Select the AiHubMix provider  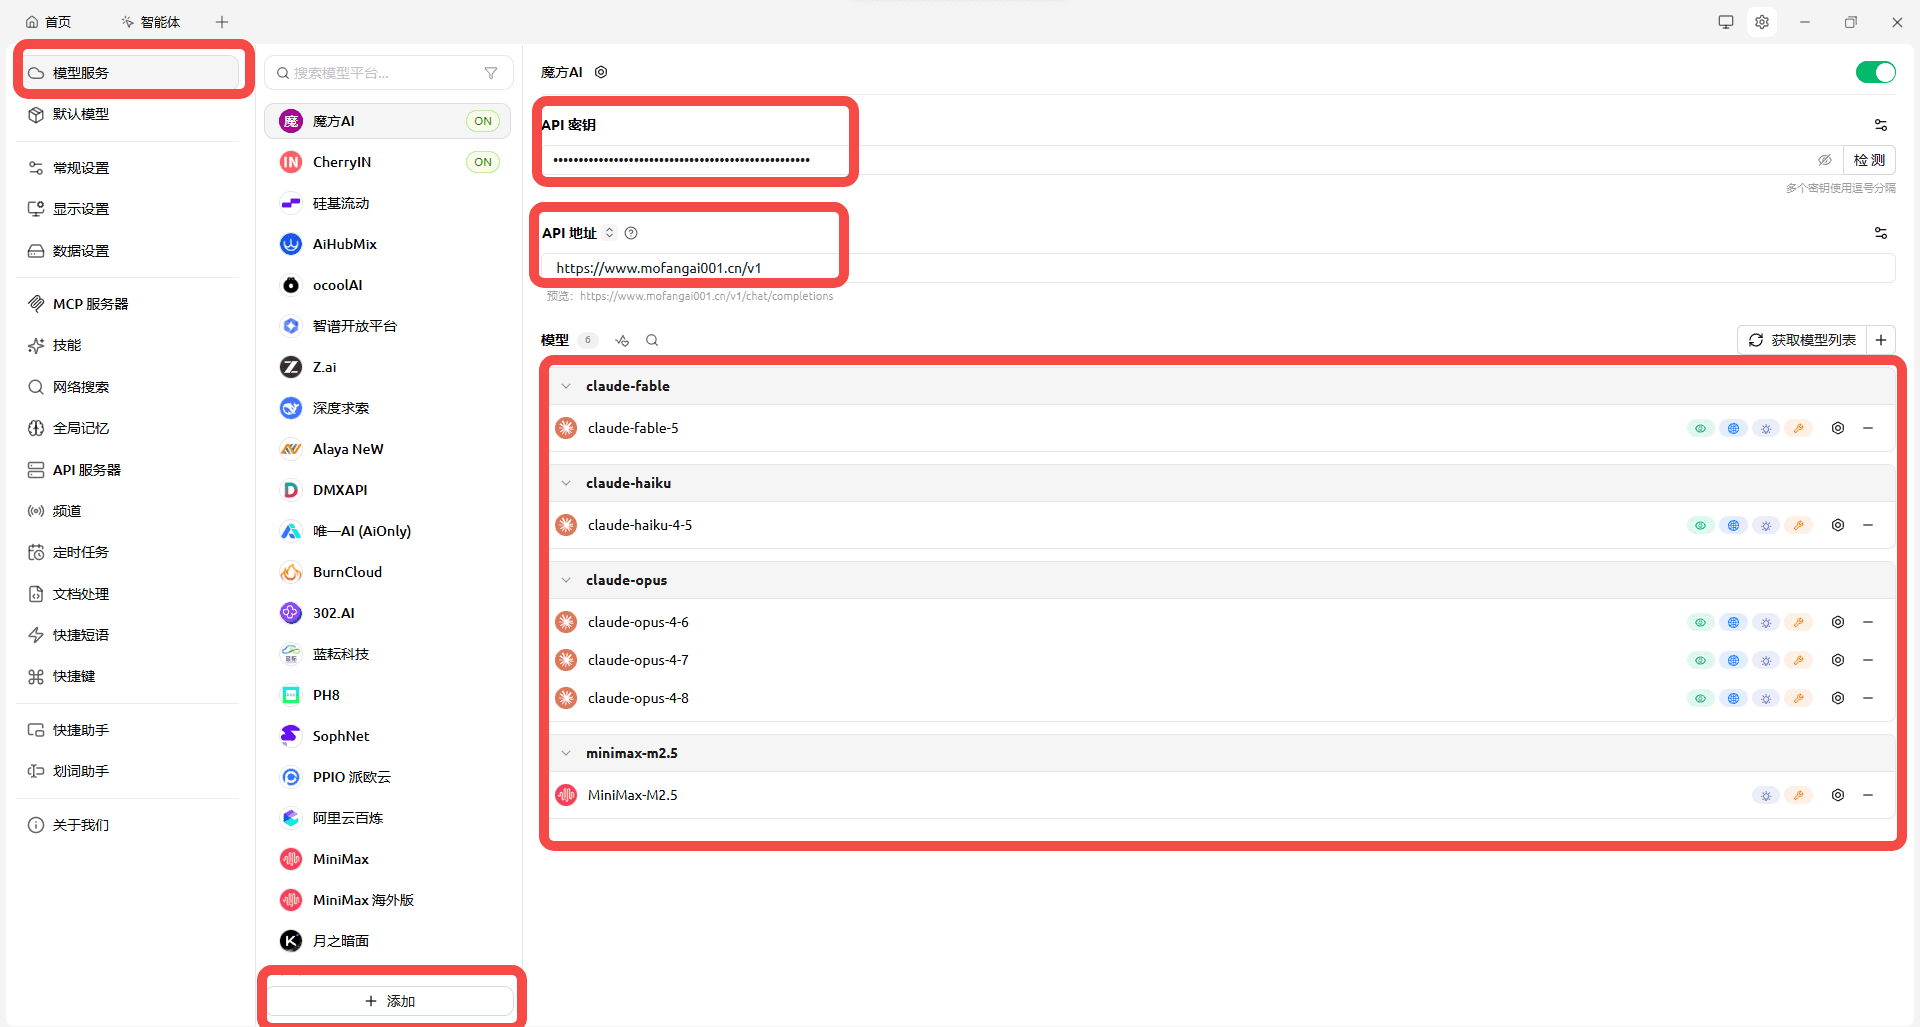coord(388,244)
